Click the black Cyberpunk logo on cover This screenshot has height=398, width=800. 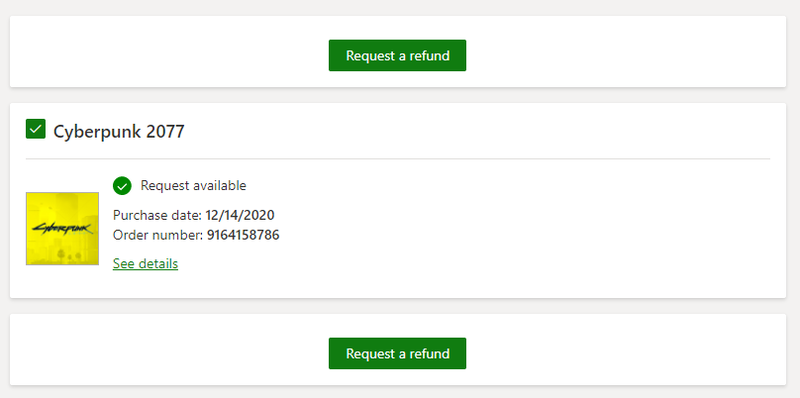coord(62,228)
